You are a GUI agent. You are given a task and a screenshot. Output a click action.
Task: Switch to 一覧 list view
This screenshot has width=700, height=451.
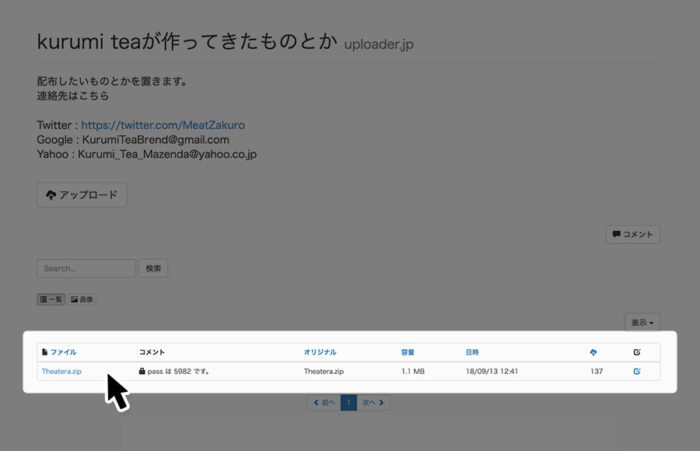coord(51,299)
